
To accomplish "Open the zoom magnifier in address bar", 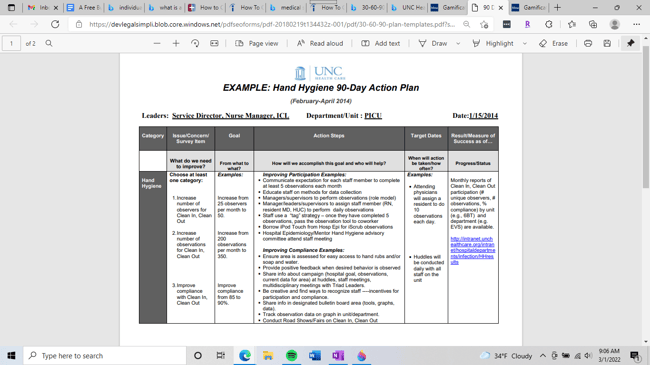I will pos(467,24).
